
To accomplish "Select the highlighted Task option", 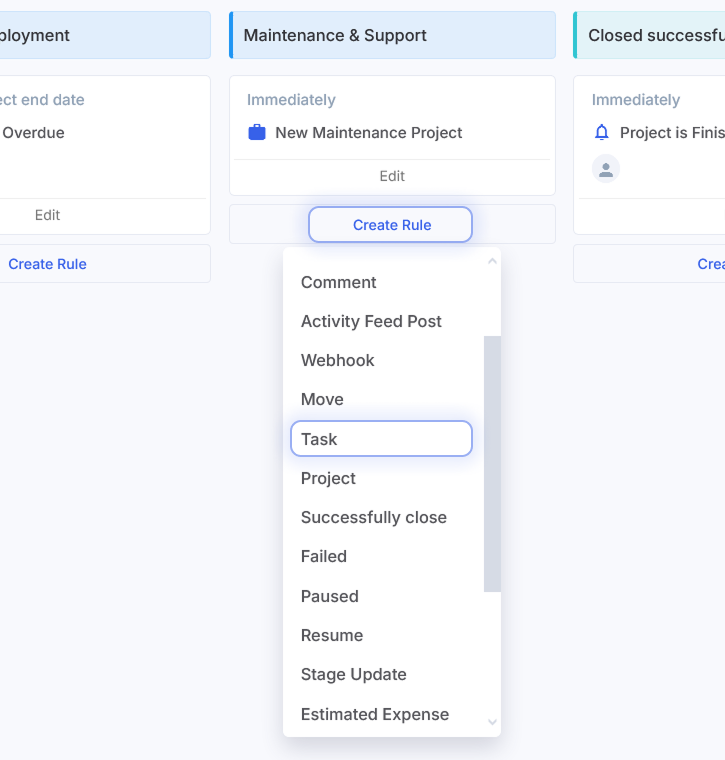I will tap(380, 439).
